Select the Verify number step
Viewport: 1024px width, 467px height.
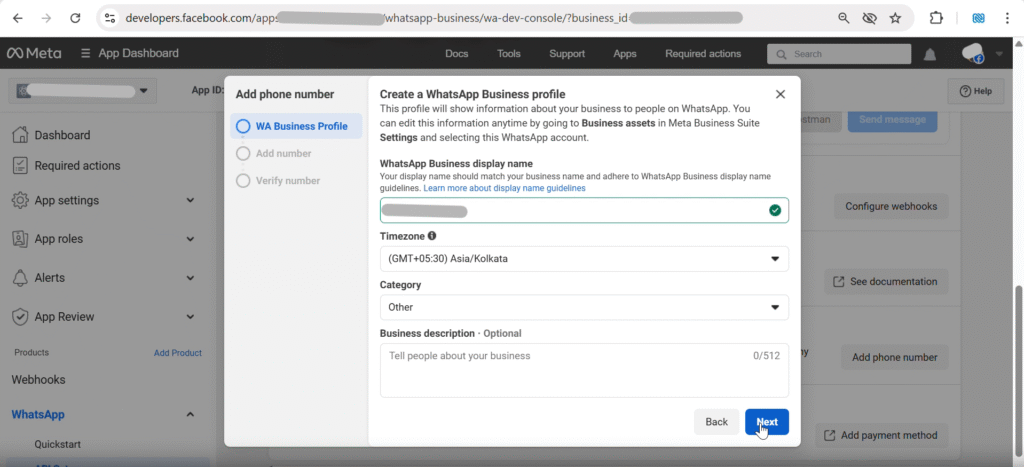click(287, 181)
